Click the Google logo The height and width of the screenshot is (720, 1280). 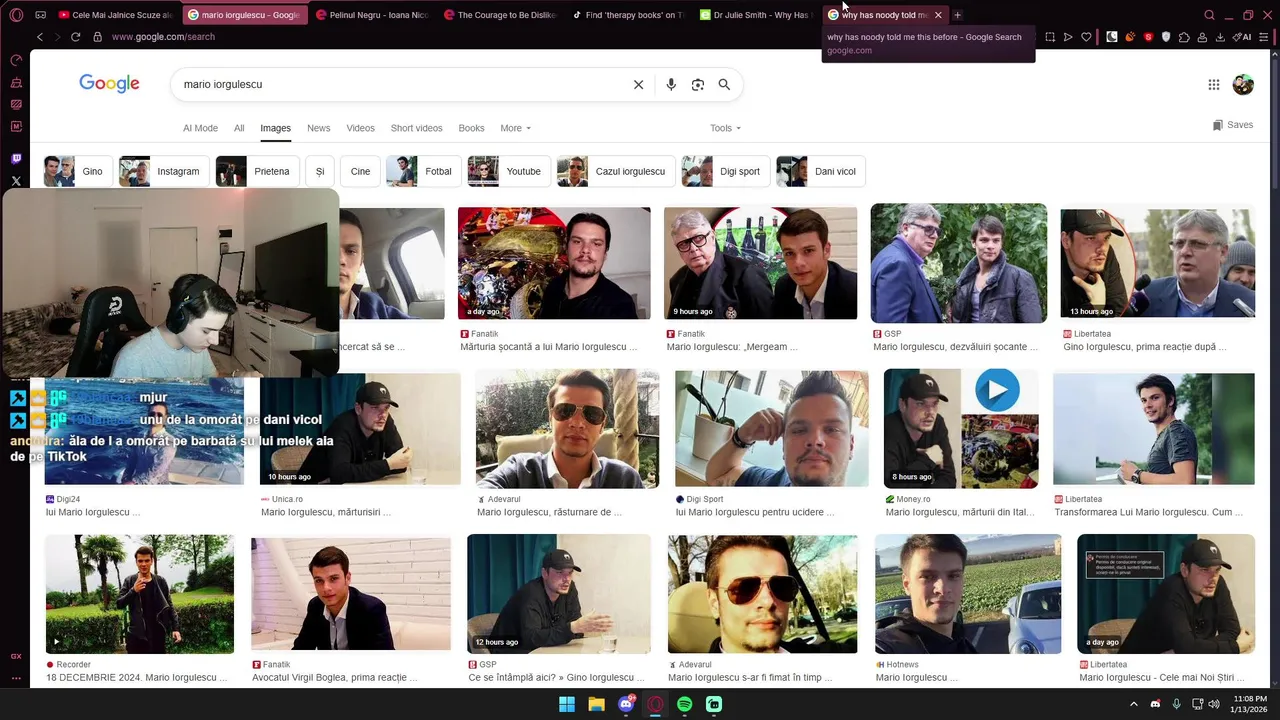109,84
